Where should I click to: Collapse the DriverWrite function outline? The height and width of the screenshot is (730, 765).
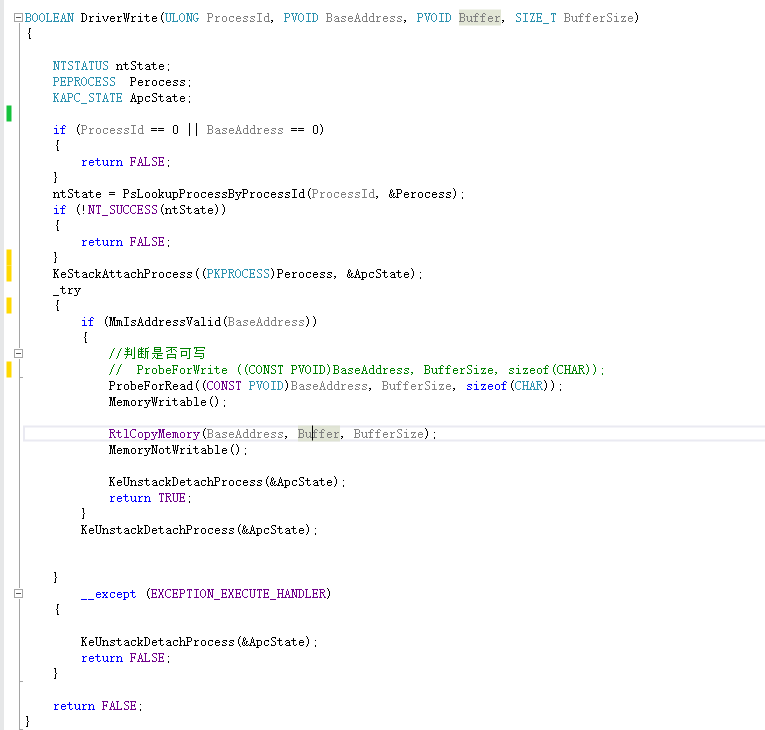point(18,18)
